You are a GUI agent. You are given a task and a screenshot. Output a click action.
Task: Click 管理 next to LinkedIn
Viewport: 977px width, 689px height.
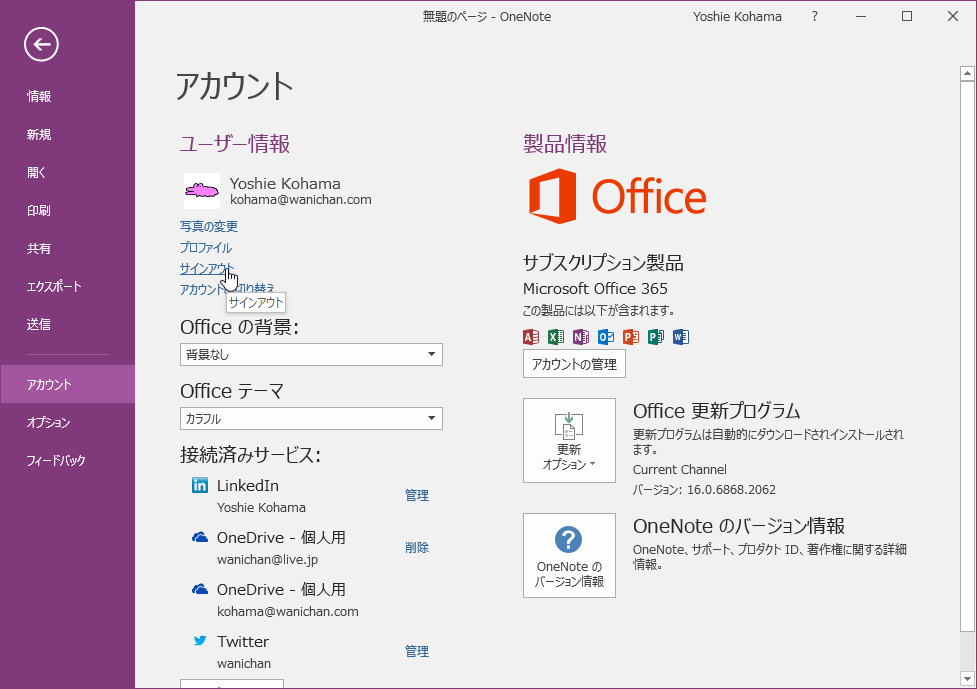[417, 495]
